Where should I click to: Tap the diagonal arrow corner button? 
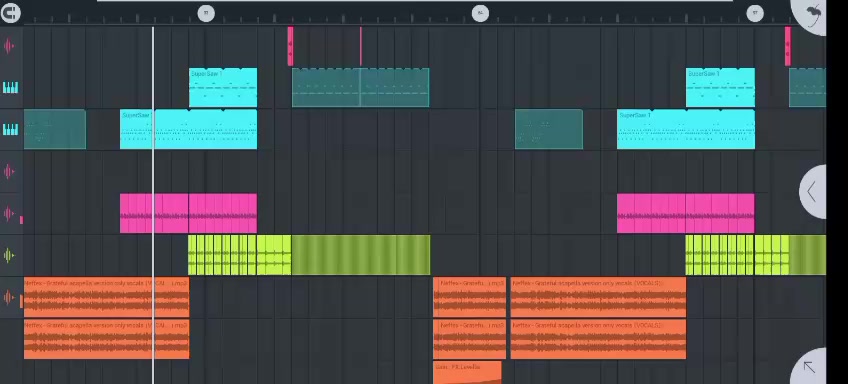coord(810,367)
